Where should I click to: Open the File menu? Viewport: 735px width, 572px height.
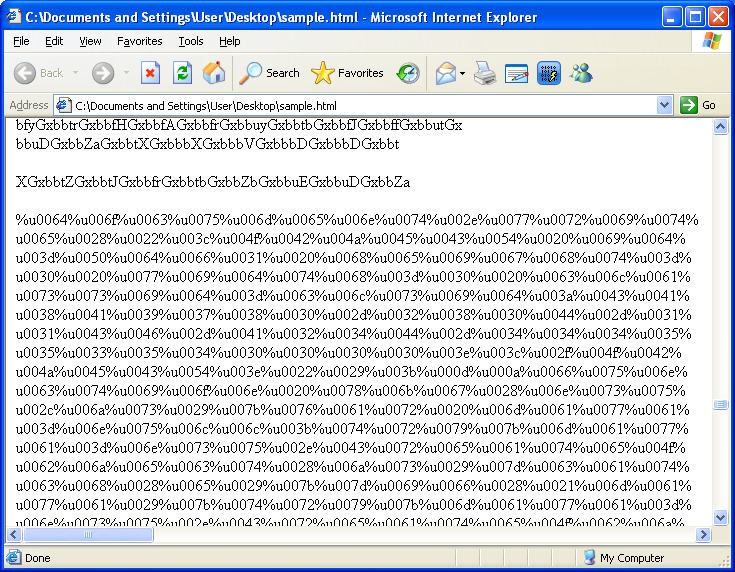pos(21,41)
